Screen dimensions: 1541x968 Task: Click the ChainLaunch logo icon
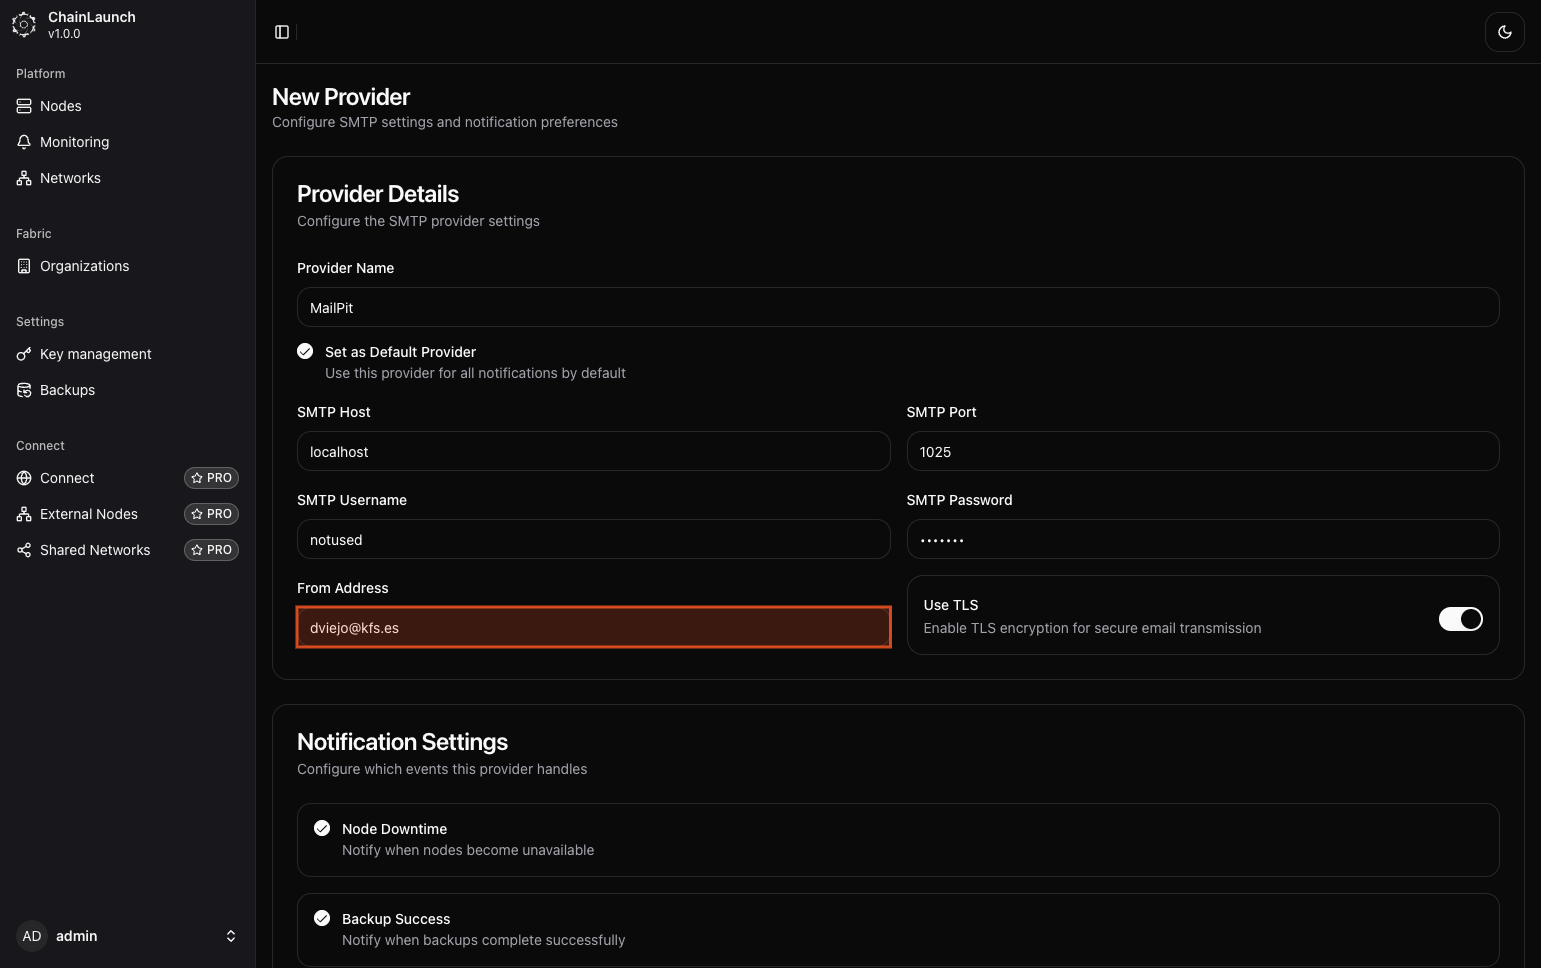tap(24, 25)
